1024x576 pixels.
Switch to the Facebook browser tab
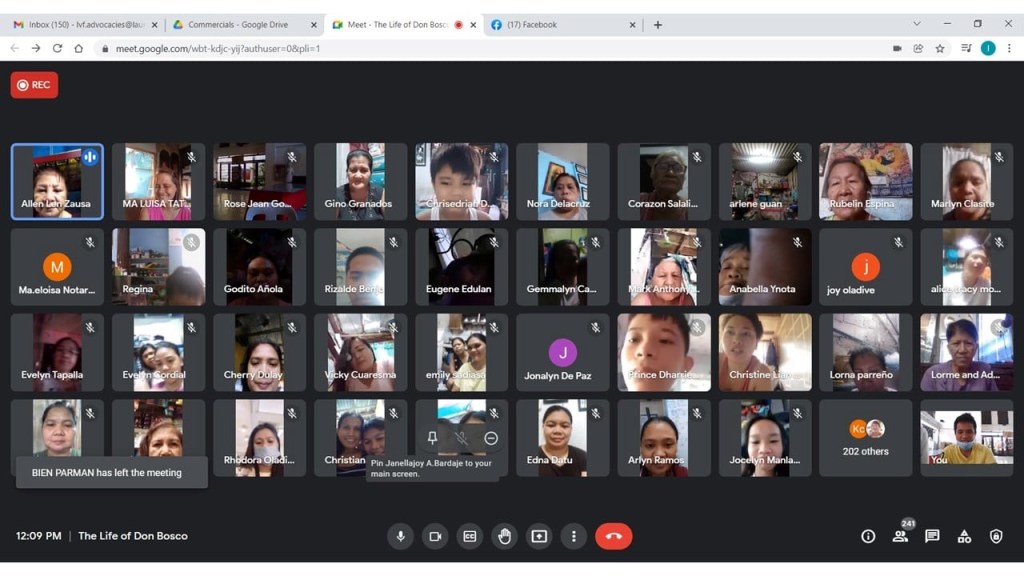point(560,24)
